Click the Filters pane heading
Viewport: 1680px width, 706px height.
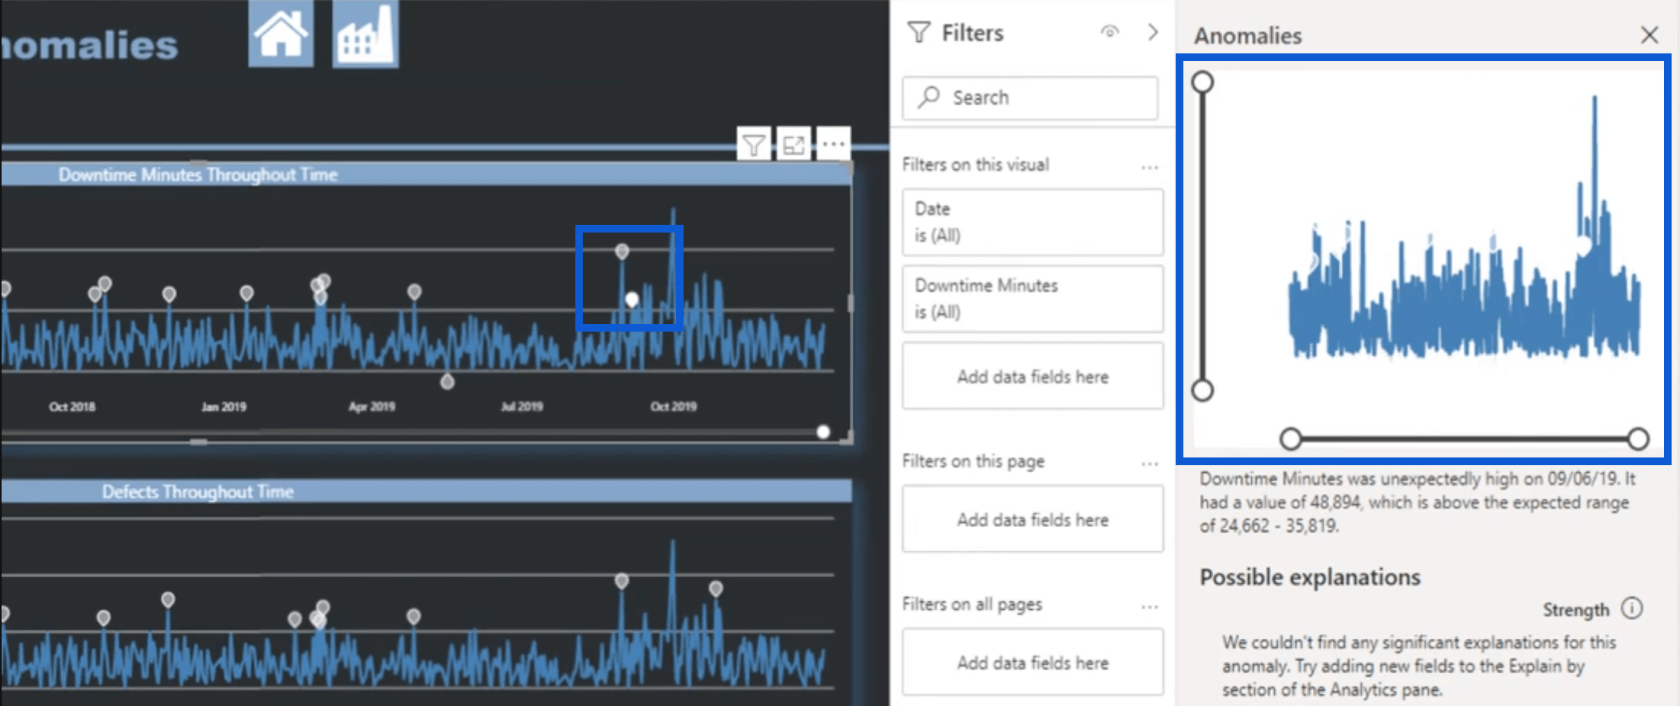(x=972, y=33)
